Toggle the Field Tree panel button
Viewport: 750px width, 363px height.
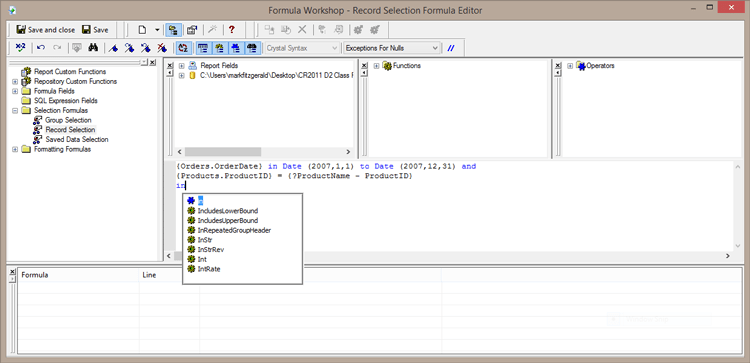(203, 47)
